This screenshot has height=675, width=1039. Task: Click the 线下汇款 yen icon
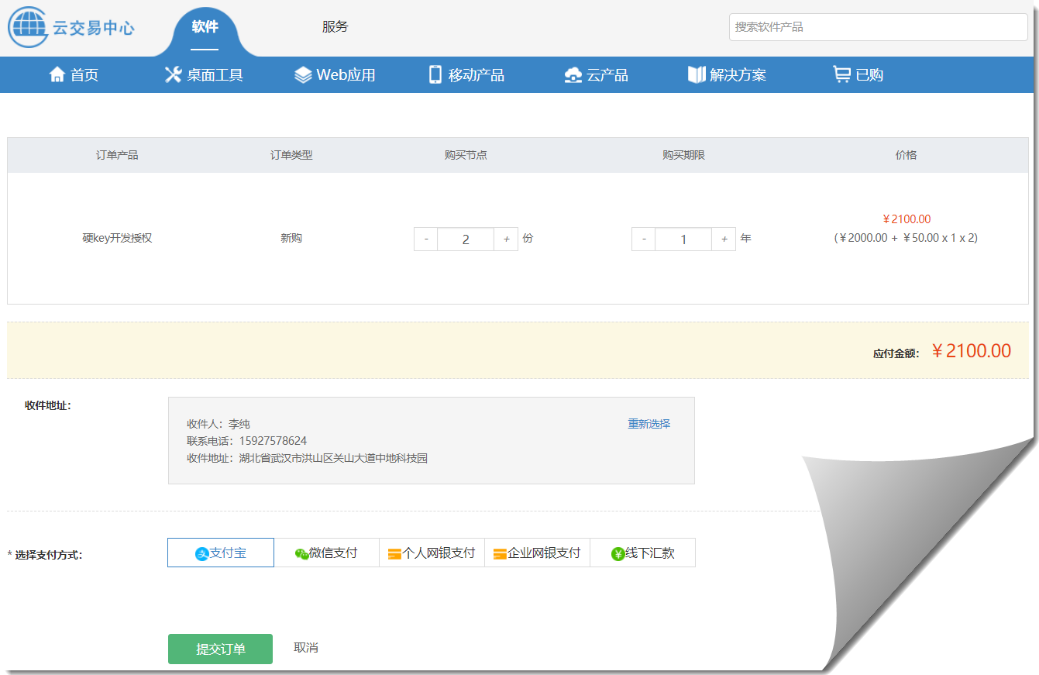[618, 554]
